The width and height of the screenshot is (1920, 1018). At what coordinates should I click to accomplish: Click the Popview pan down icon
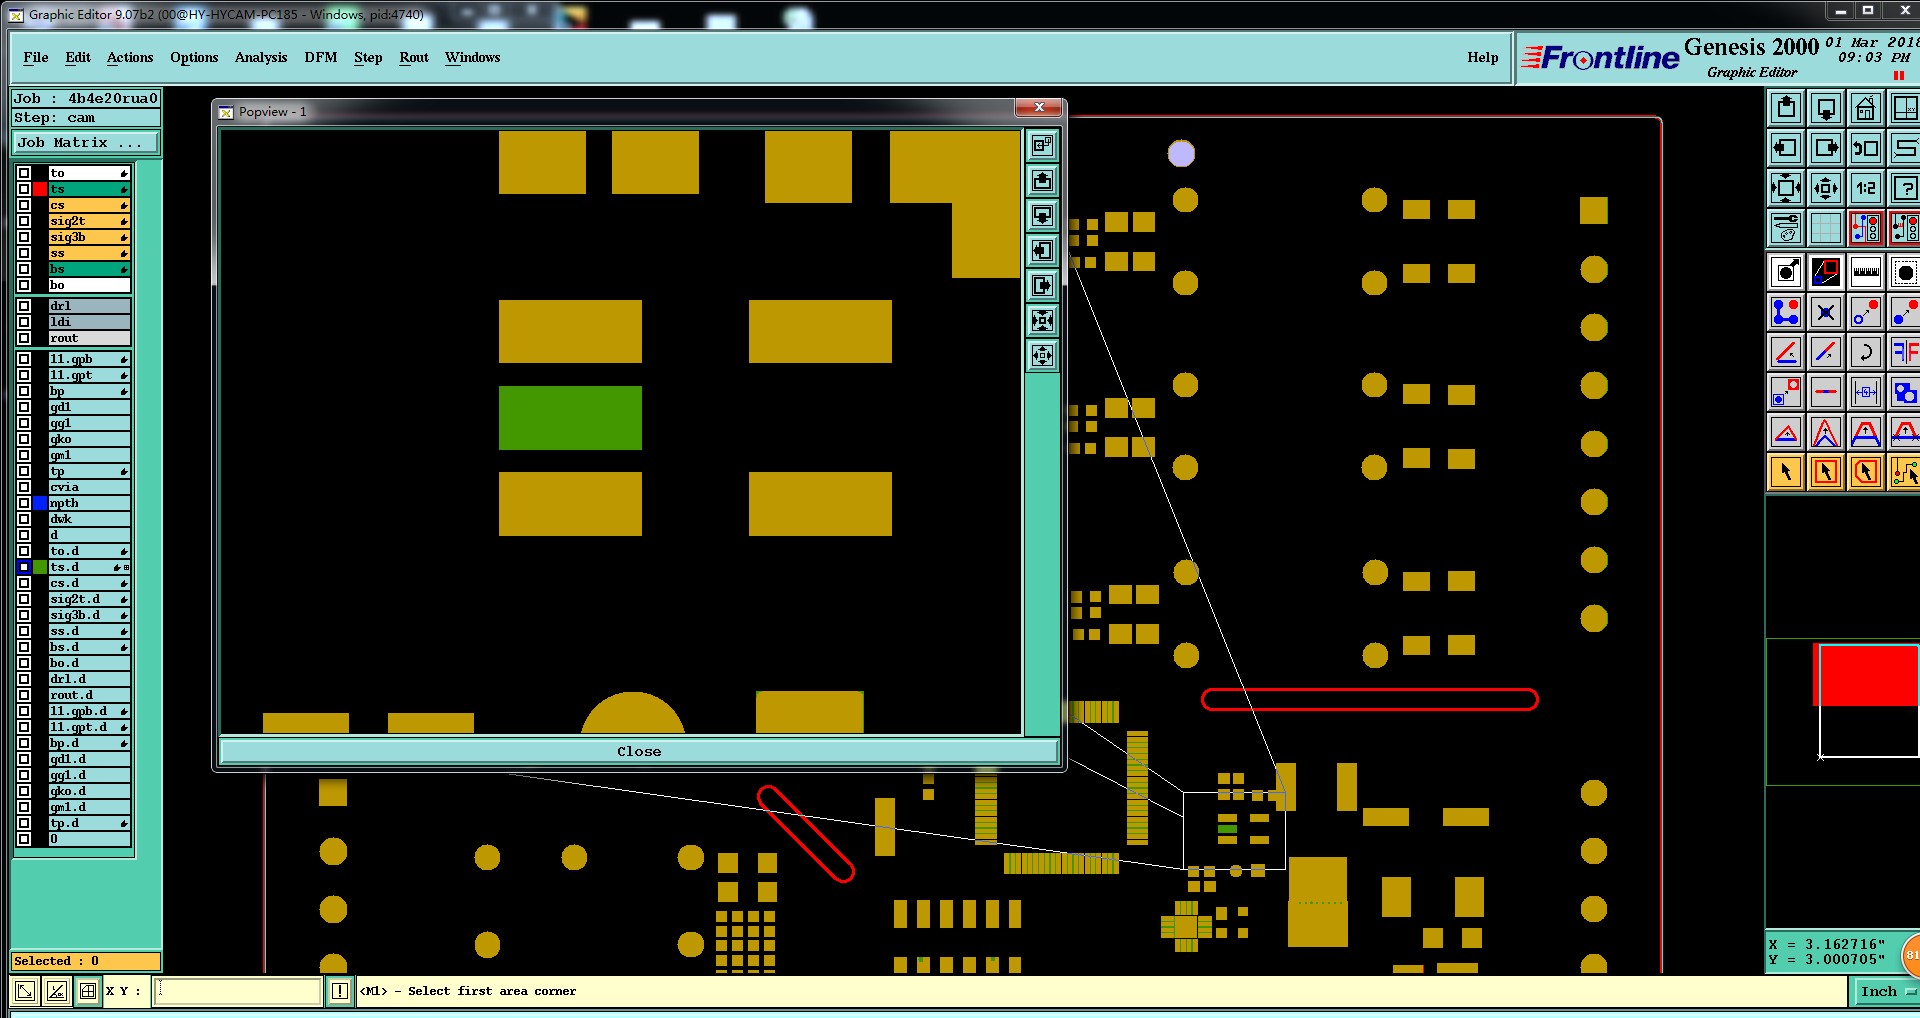tap(1042, 216)
